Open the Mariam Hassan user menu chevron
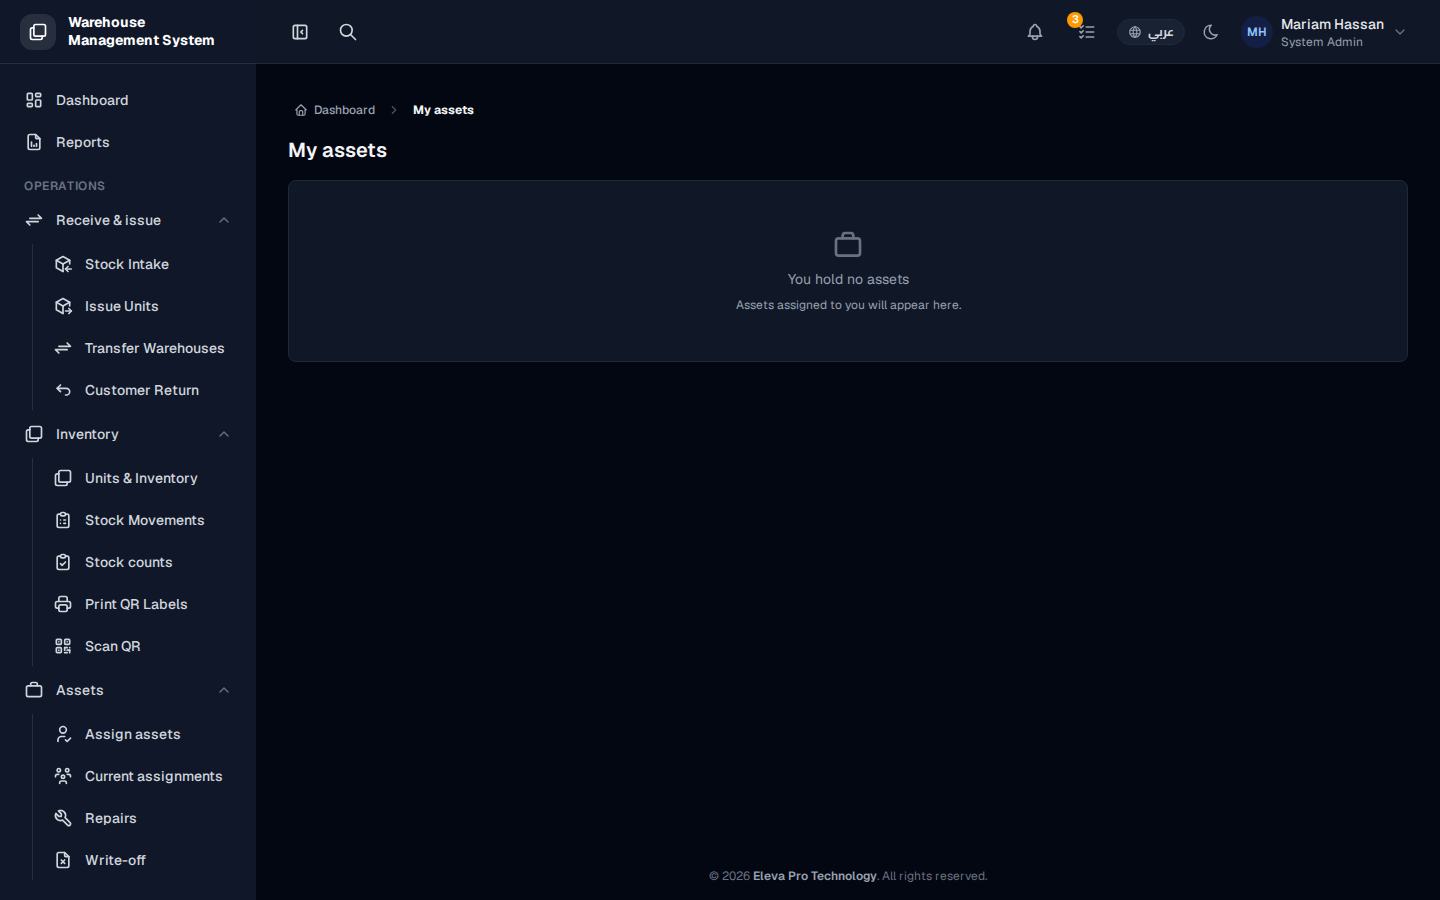This screenshot has width=1440, height=900. pos(1400,32)
